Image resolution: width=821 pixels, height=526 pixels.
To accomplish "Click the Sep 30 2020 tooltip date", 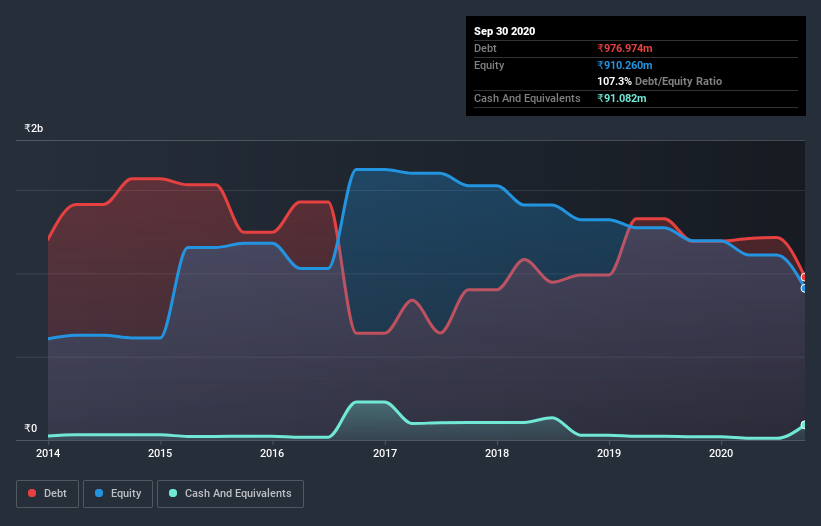I will [x=504, y=31].
